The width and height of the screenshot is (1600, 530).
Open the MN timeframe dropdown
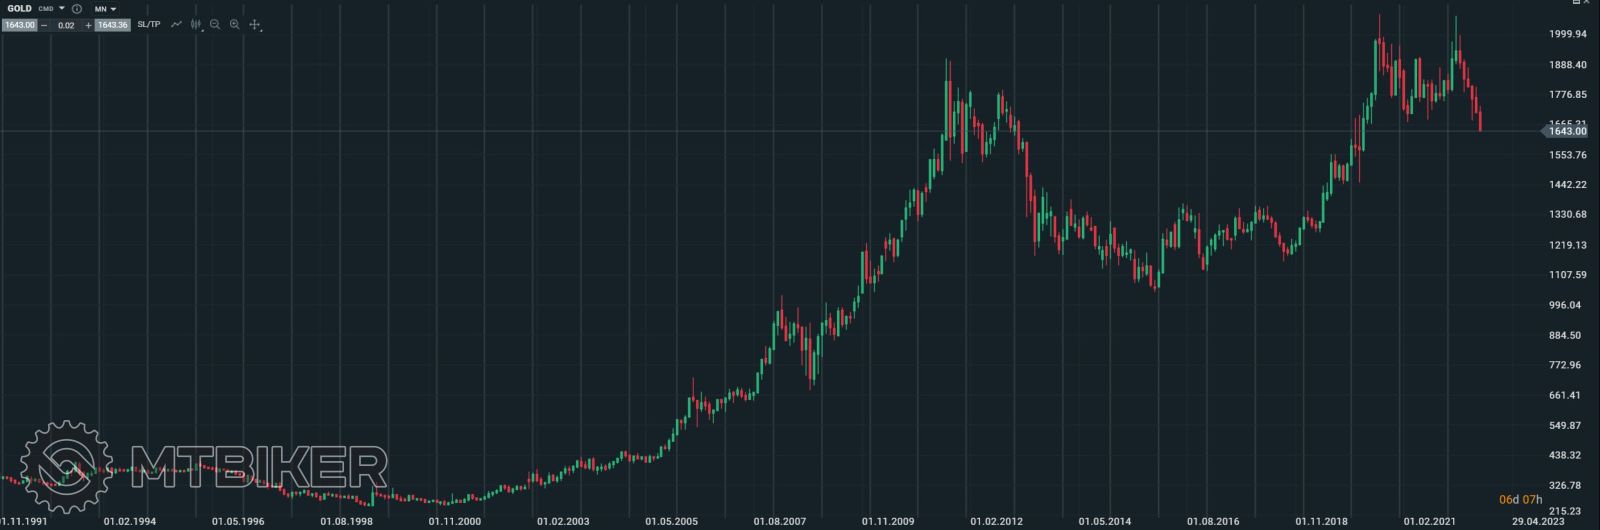105,9
